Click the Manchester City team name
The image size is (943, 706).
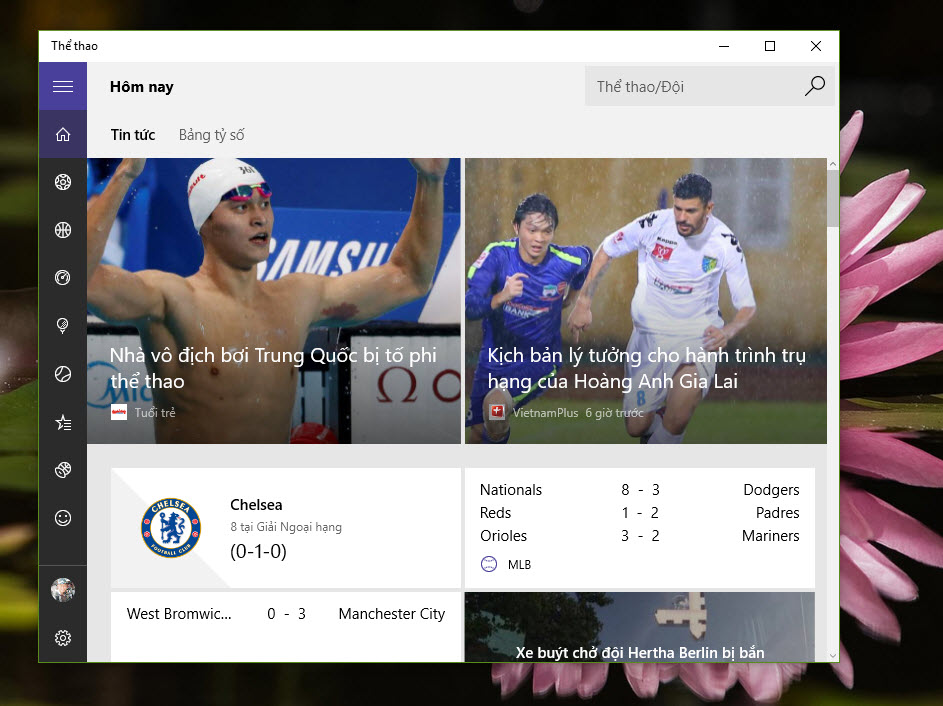point(392,614)
